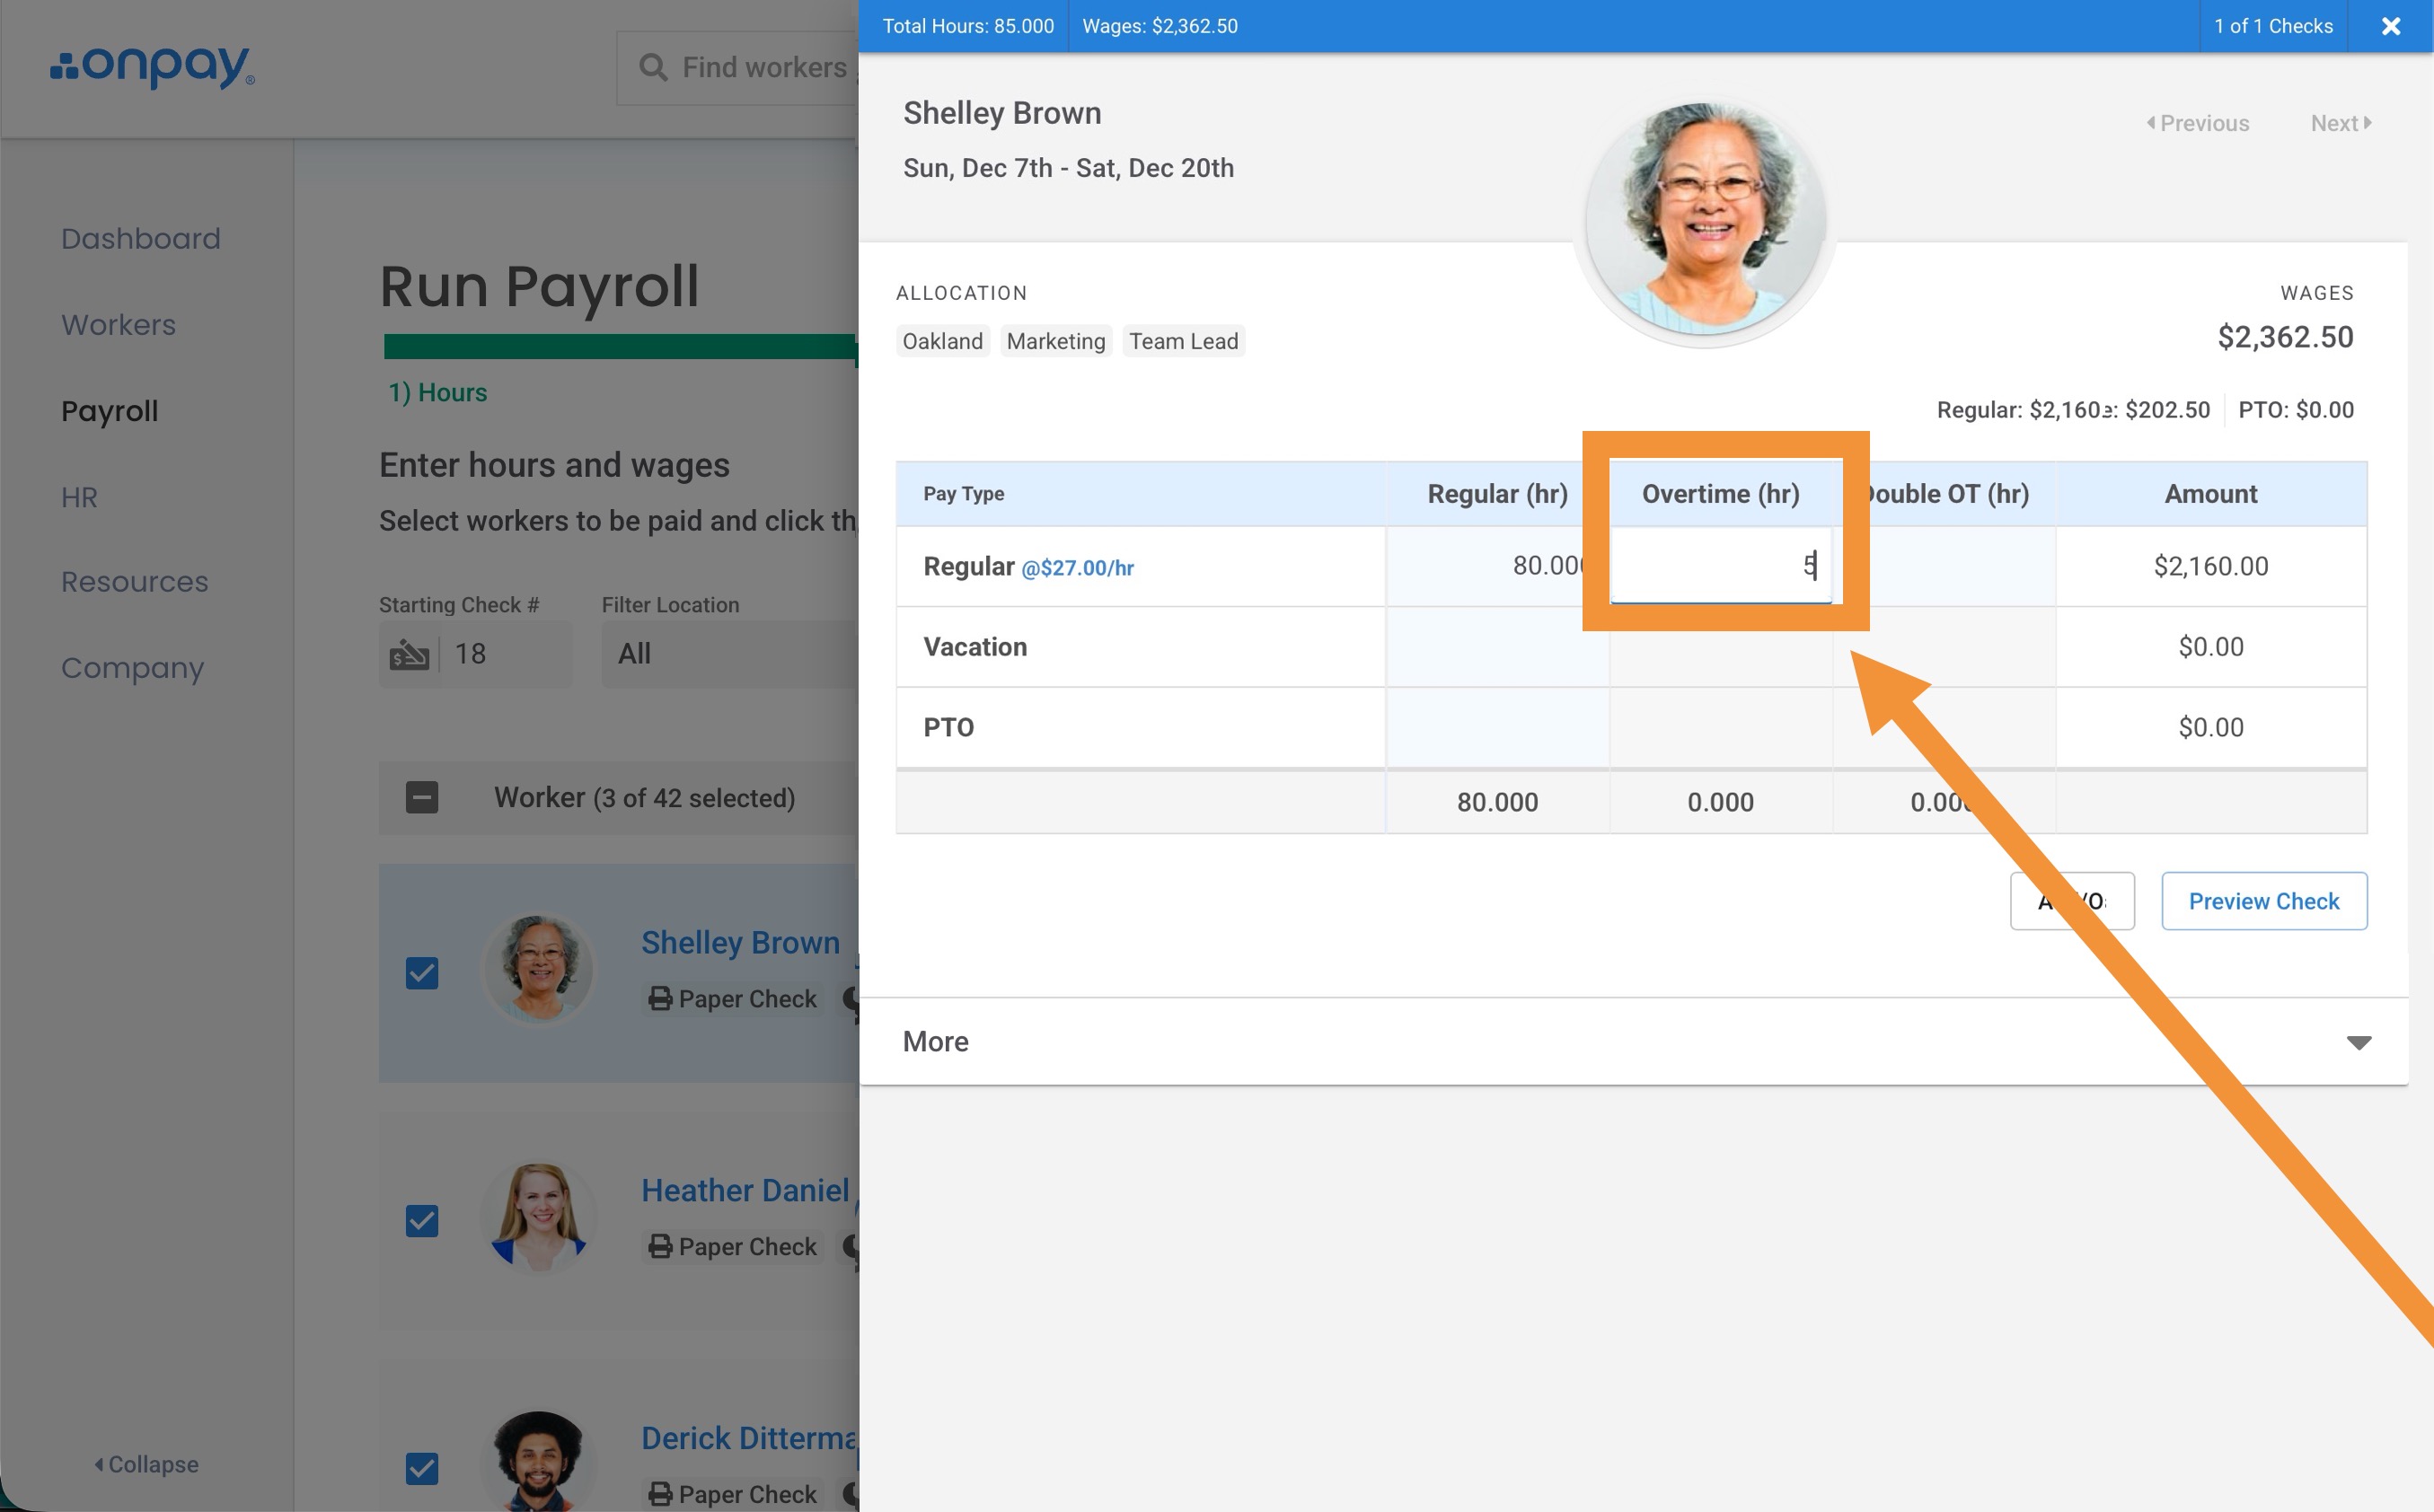Go to the Next worker check

coord(2339,123)
